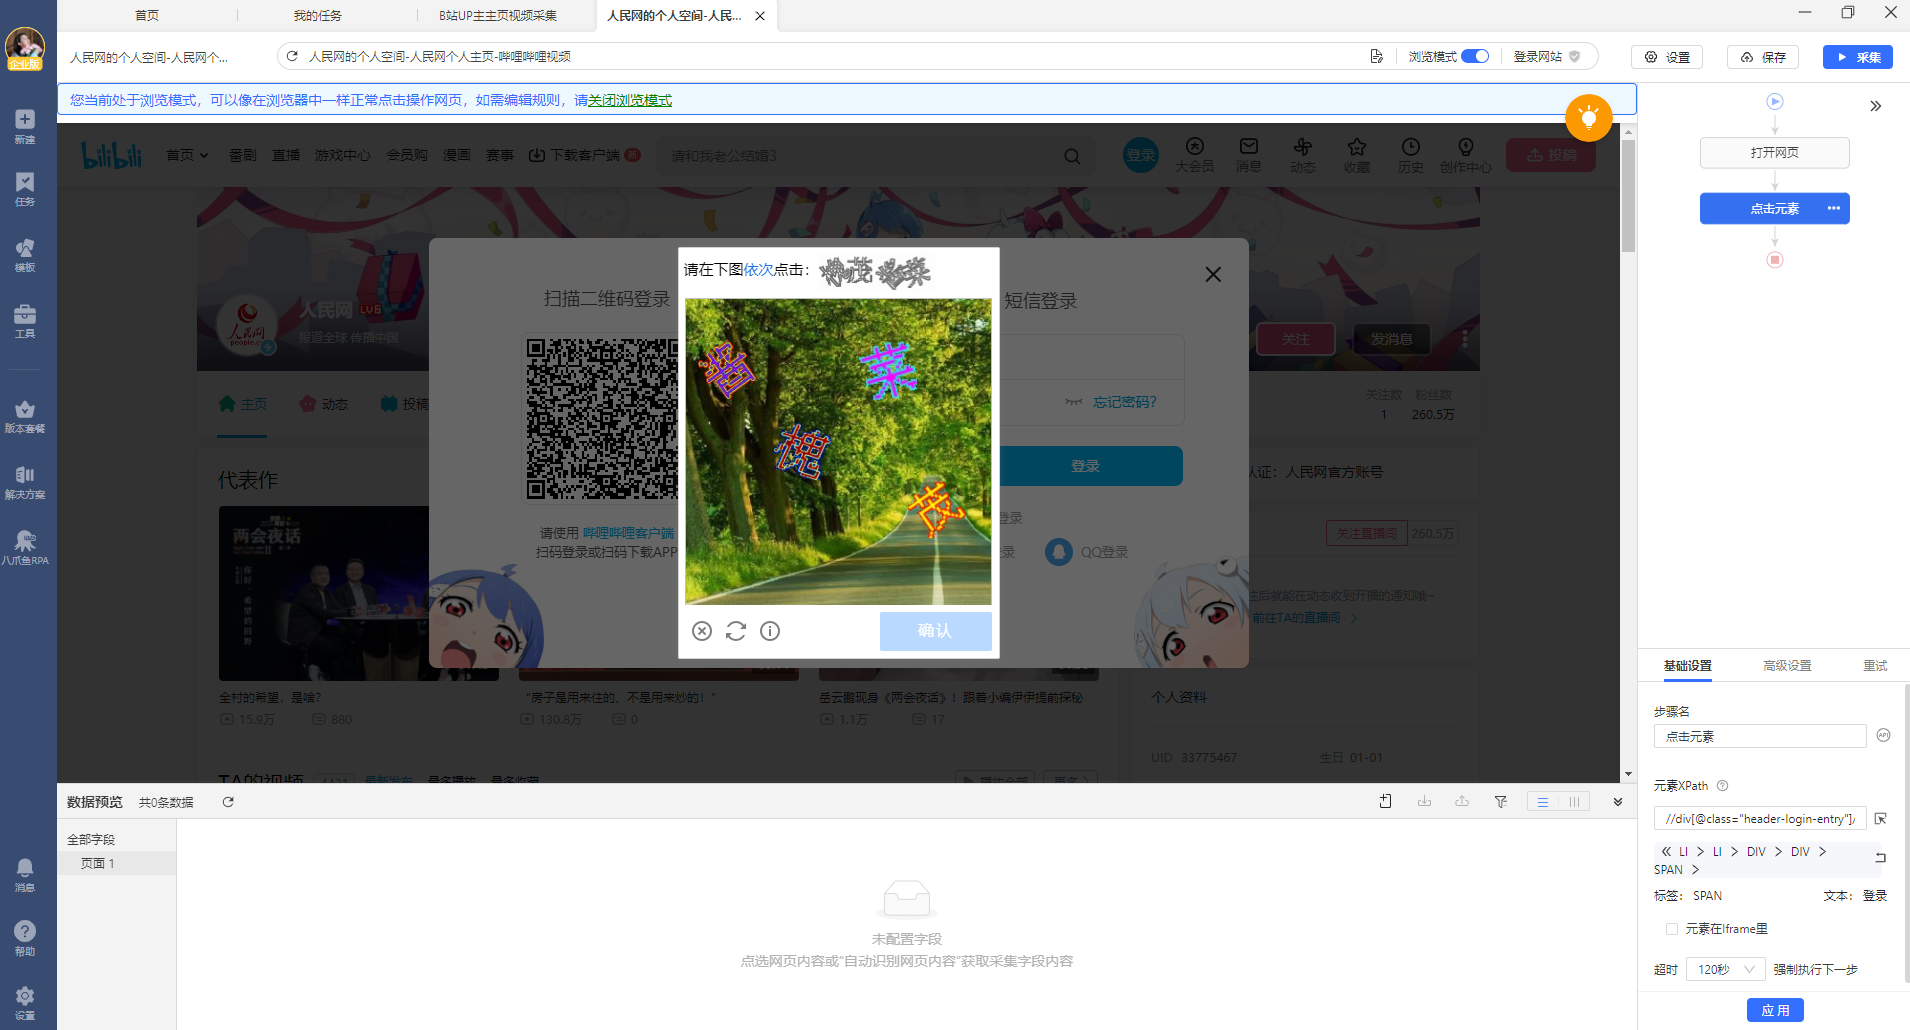
Task: Click the browser page vertical scrollbar
Action: 1628,196
